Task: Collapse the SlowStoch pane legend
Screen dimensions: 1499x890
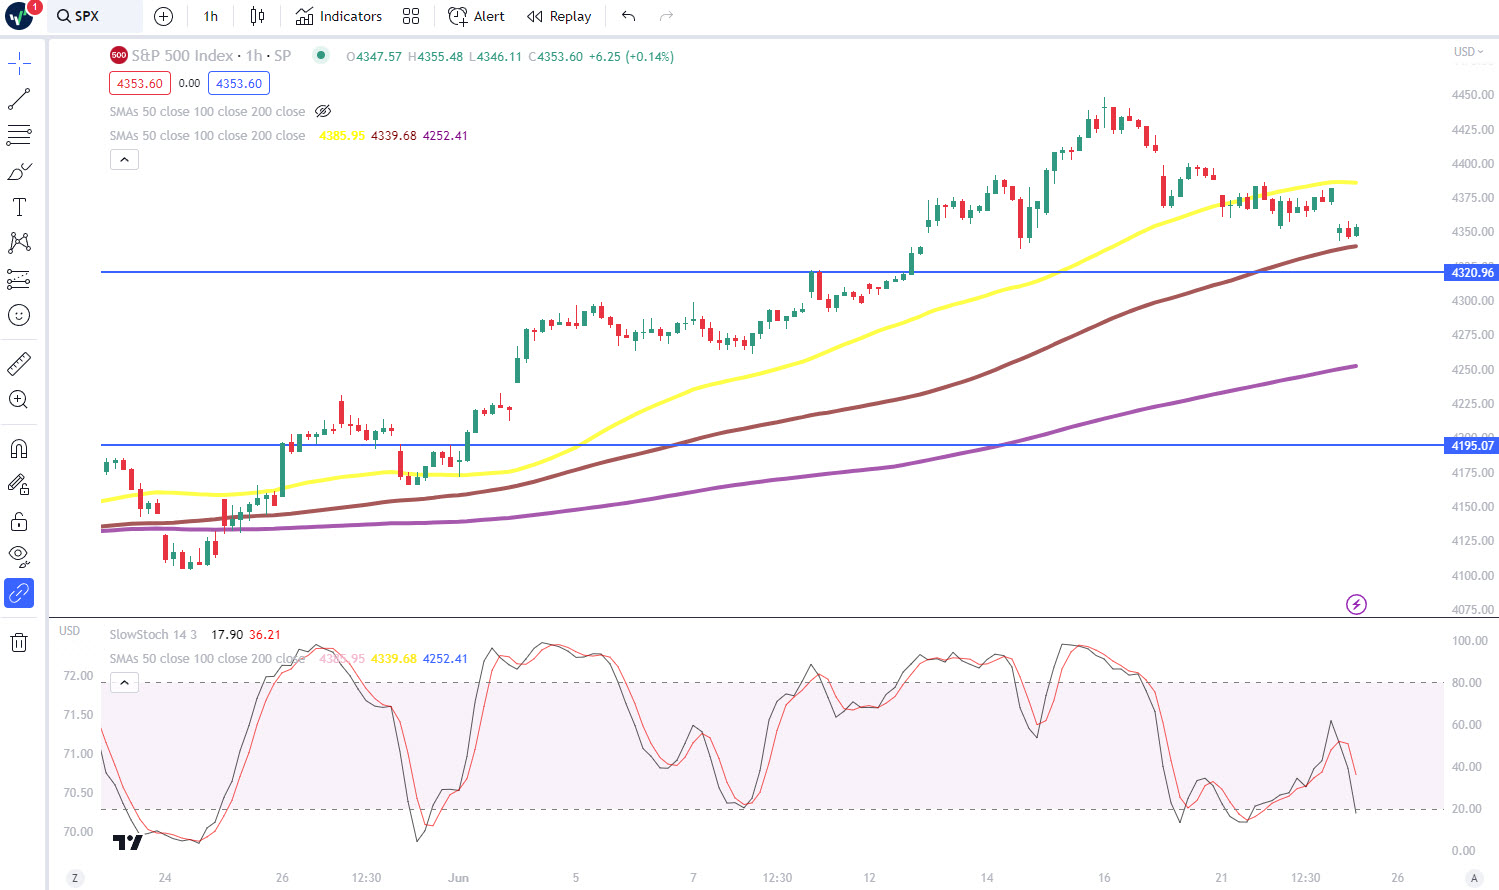Action: [x=124, y=682]
